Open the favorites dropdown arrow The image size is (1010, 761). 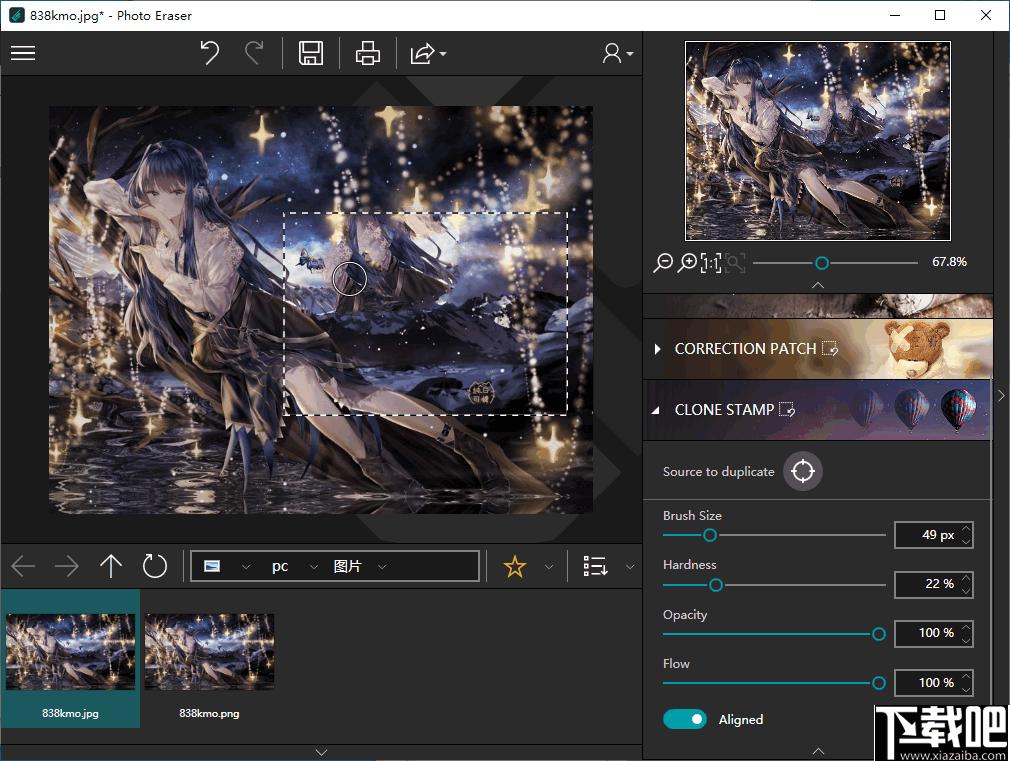pyautogui.click(x=549, y=567)
